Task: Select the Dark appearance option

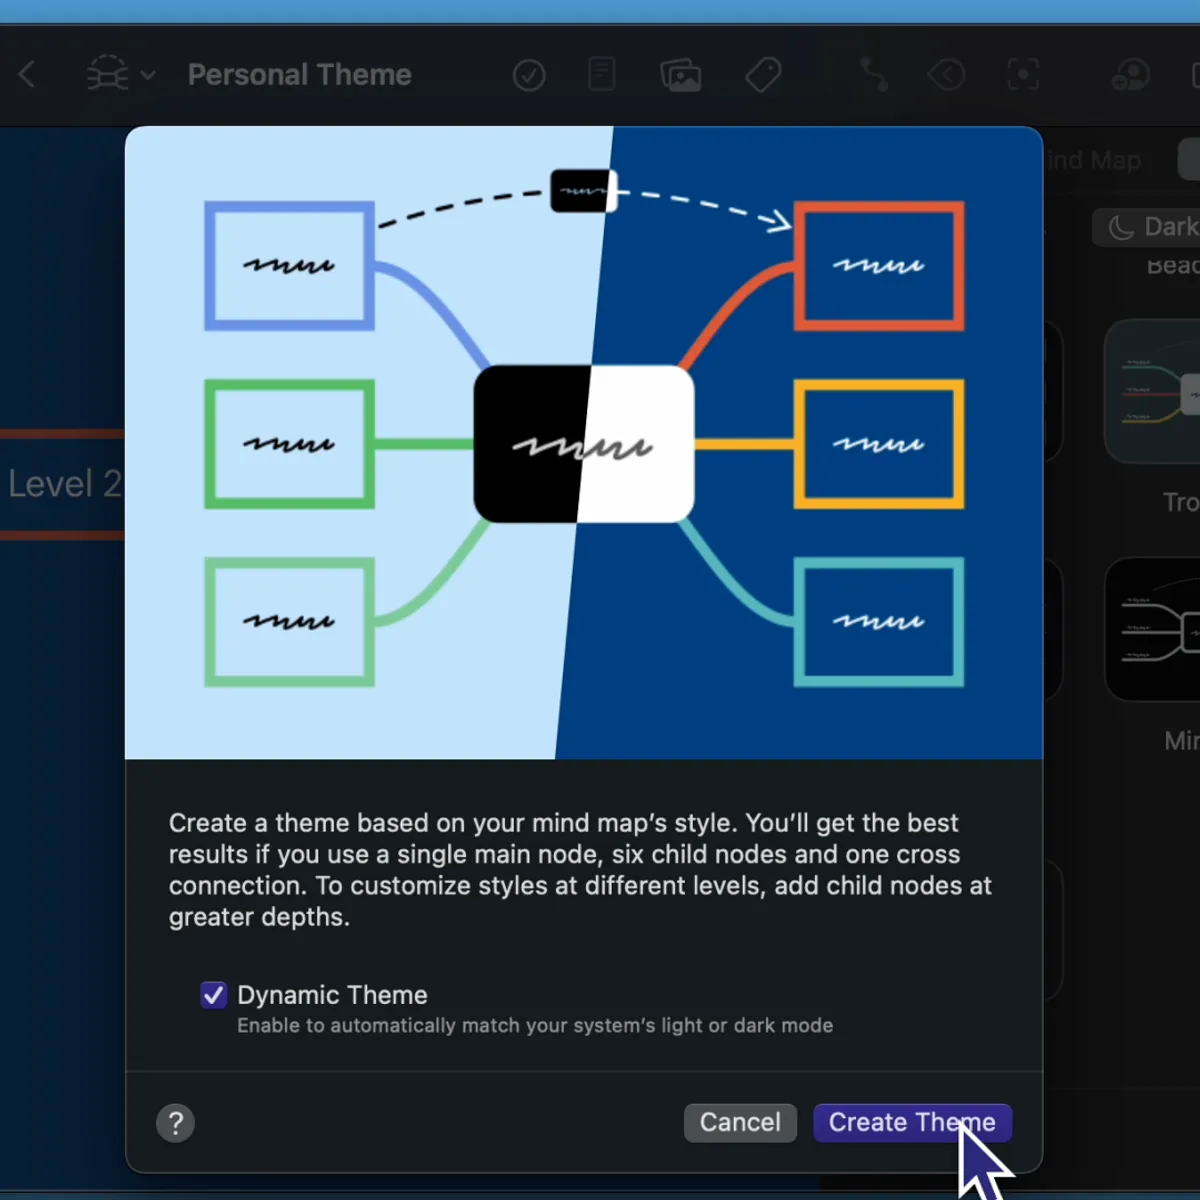Action: point(1148,227)
